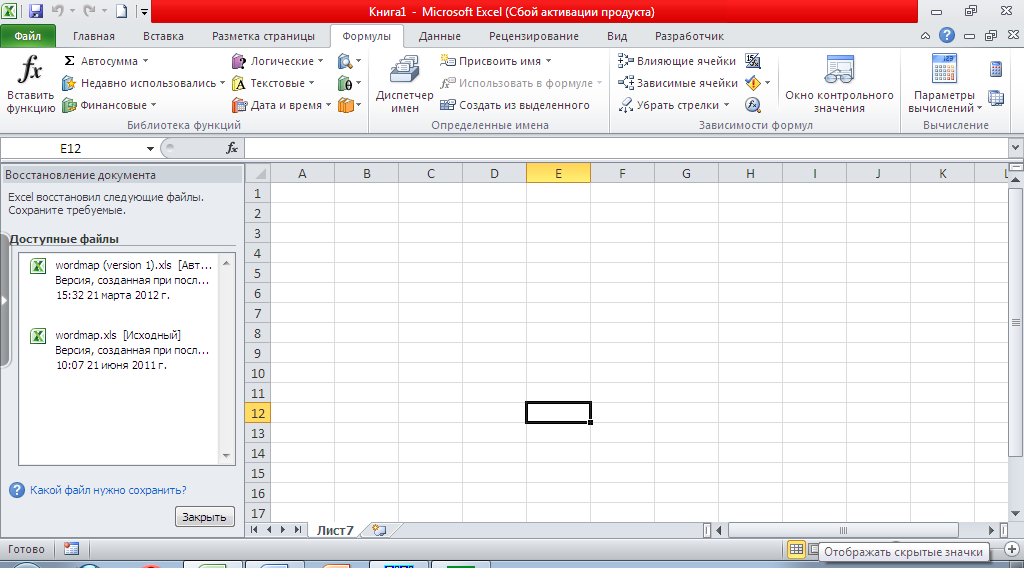Viewport: 1024px width, 568px height.
Task: Open the Date and Time functions icon
Action: tap(239, 105)
